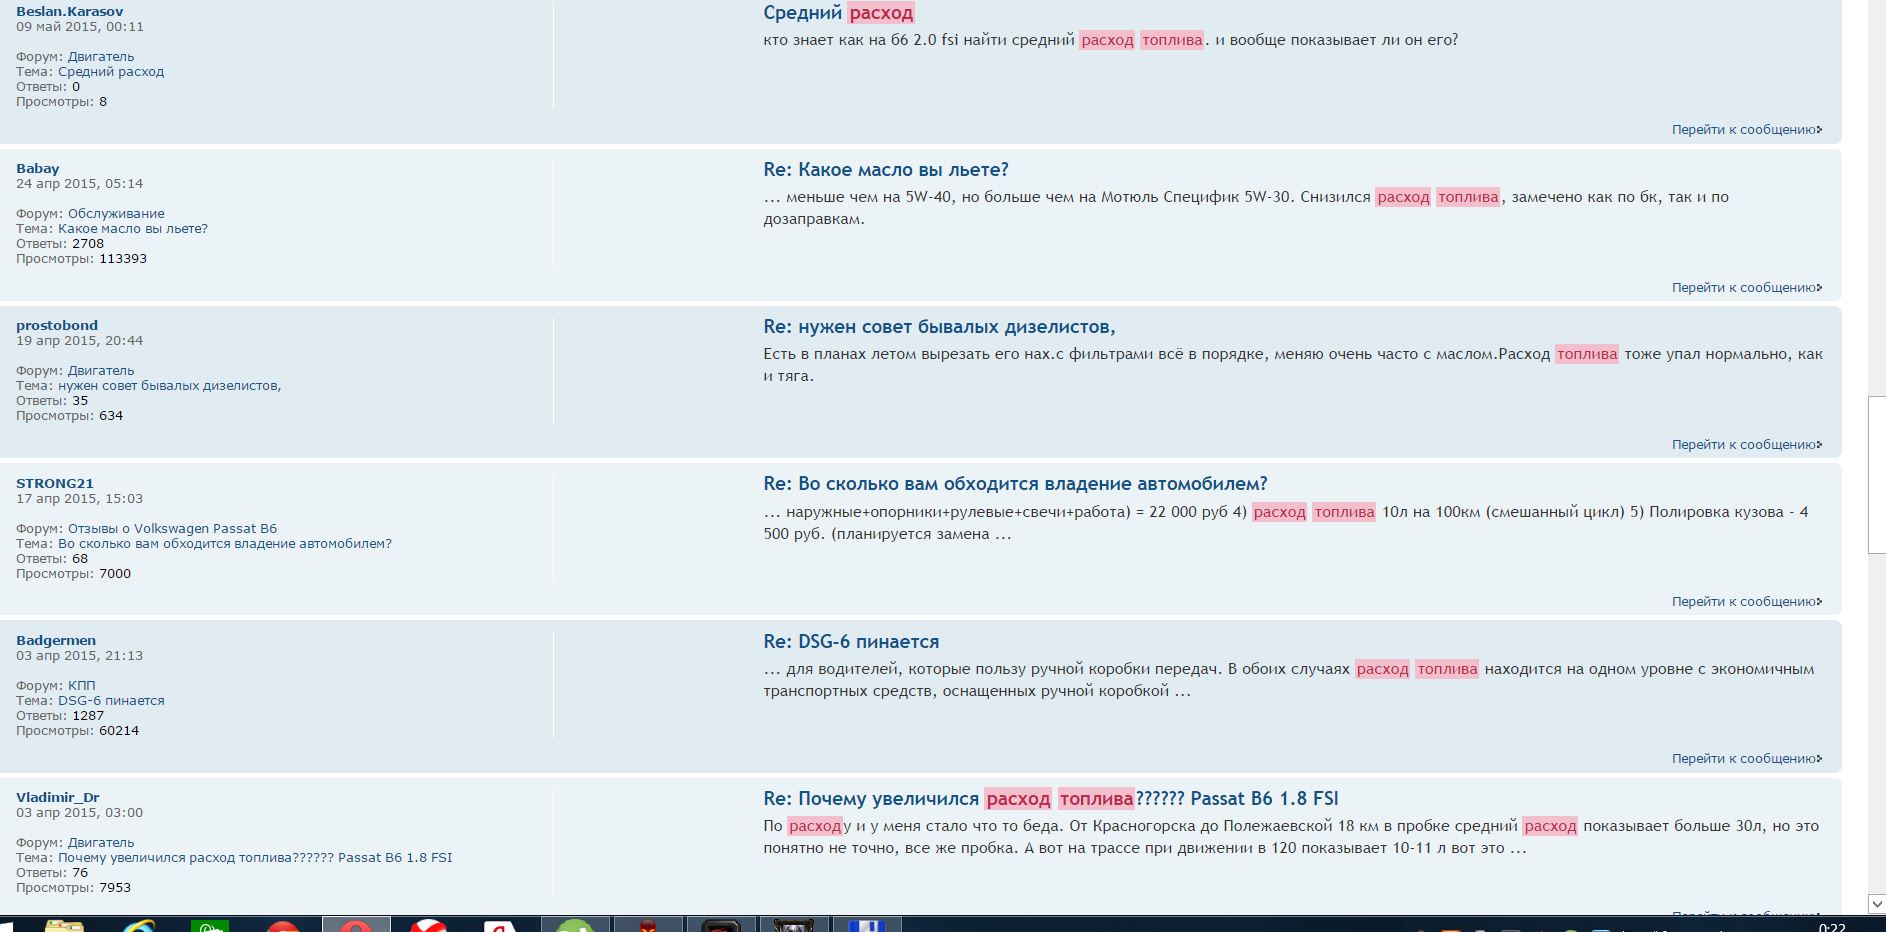Click the scrollbar down arrow button
The height and width of the screenshot is (932, 1886).
tap(1876, 904)
